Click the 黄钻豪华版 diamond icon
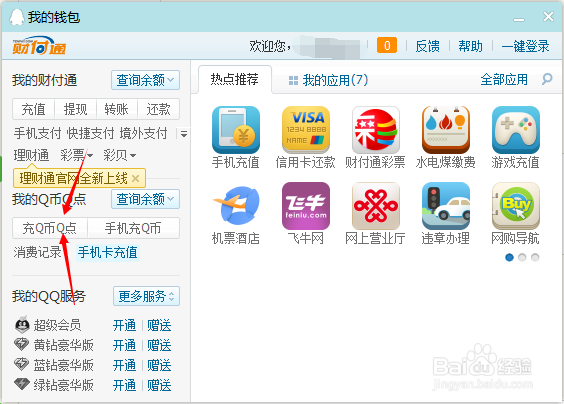This screenshot has width=564, height=404. click(x=22, y=345)
